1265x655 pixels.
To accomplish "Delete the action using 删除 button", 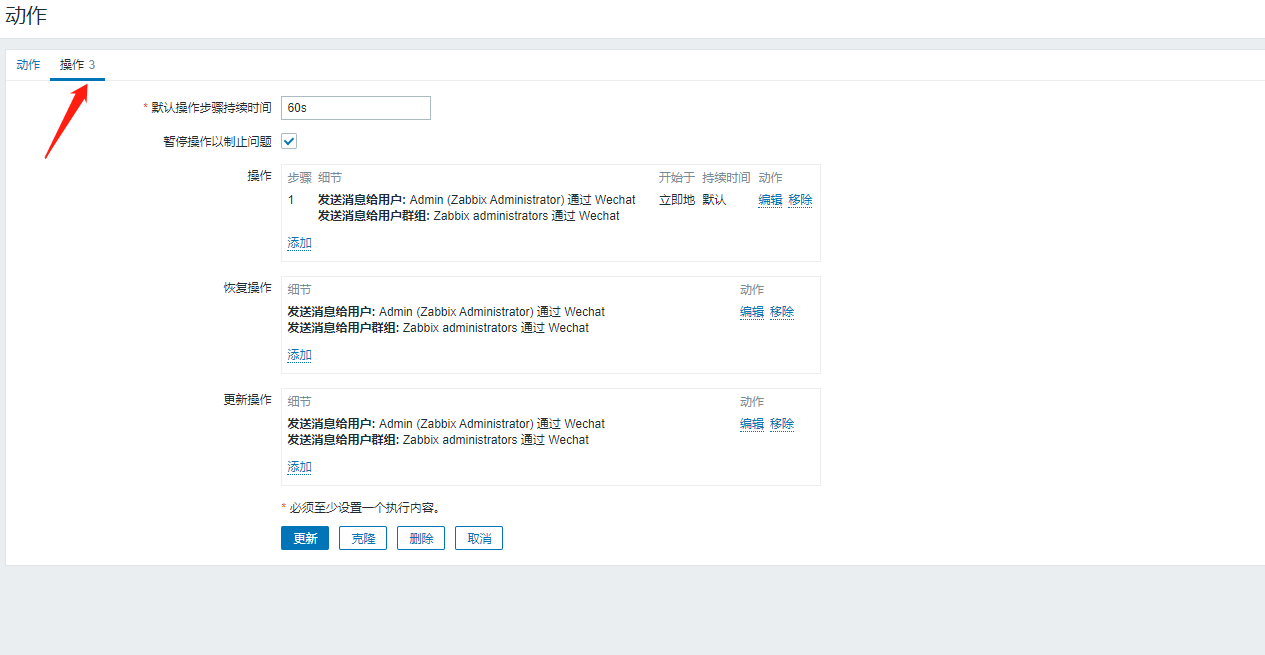I will pyautogui.click(x=421, y=538).
